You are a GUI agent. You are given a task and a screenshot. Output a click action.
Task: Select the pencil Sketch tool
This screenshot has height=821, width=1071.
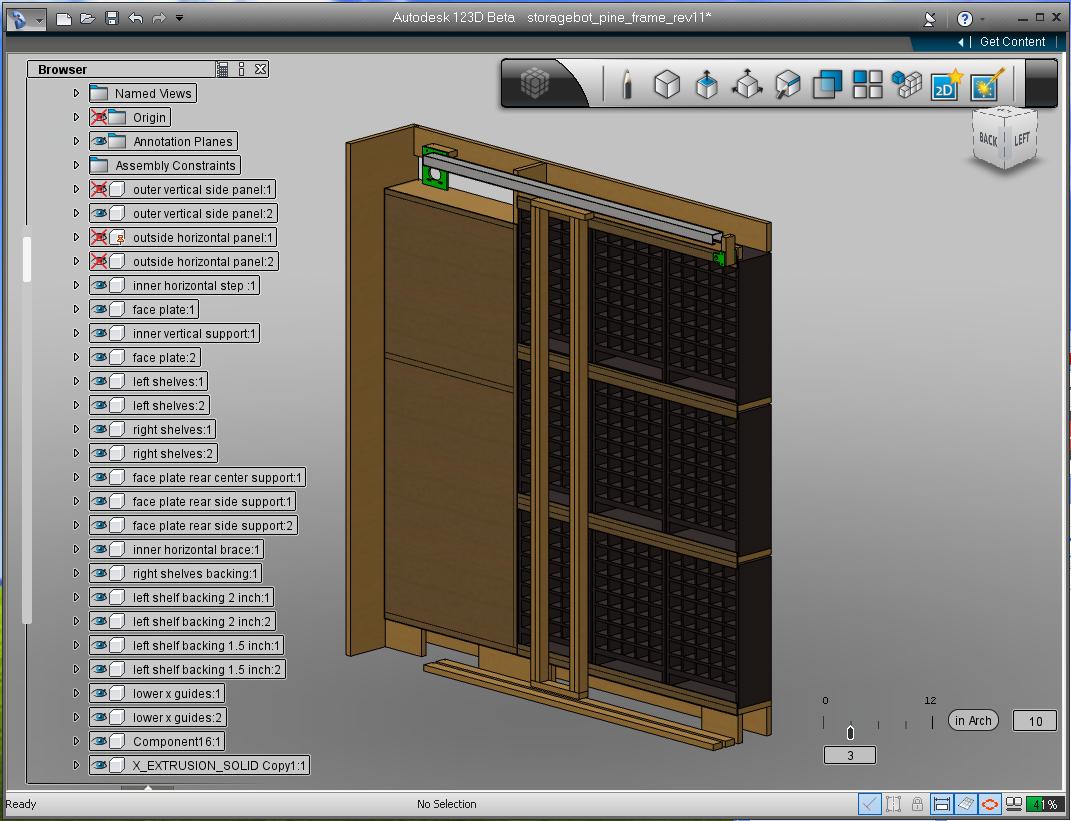pyautogui.click(x=627, y=84)
